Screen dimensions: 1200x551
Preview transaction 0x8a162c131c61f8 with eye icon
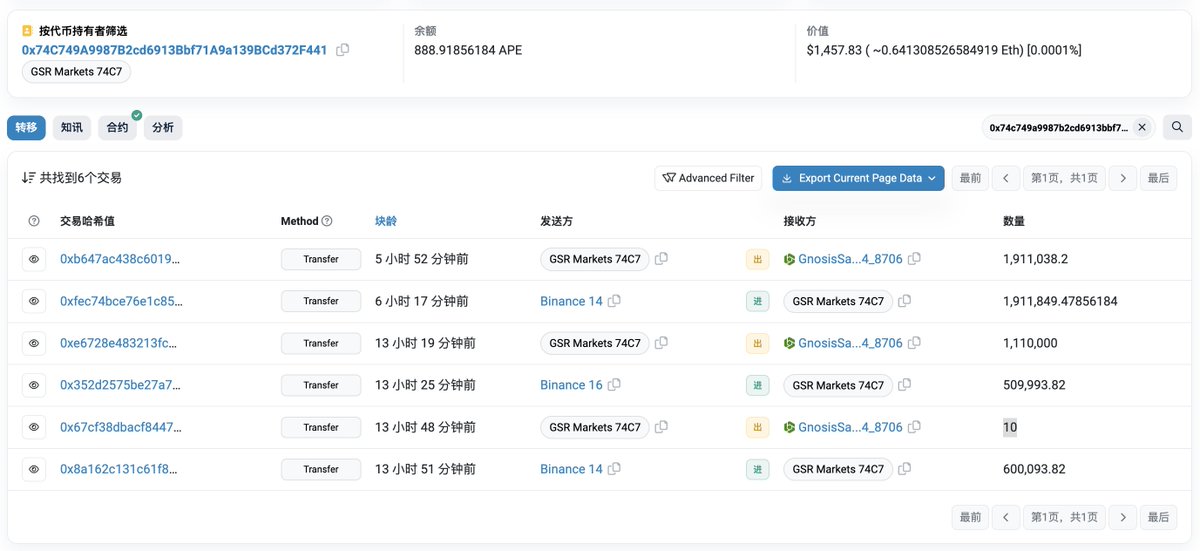click(34, 469)
